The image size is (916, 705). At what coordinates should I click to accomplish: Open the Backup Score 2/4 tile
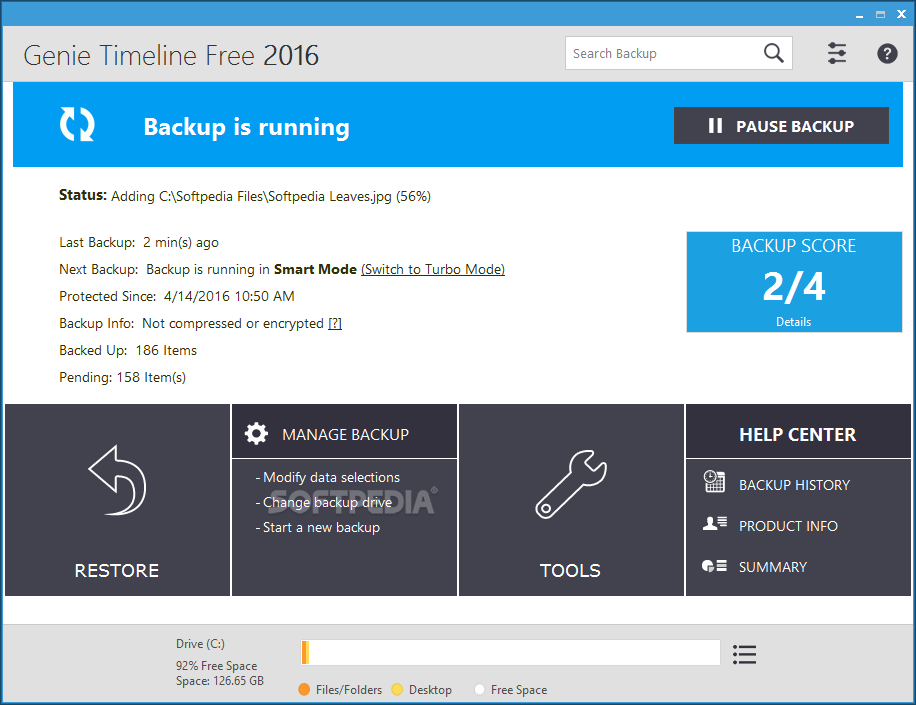pos(794,282)
